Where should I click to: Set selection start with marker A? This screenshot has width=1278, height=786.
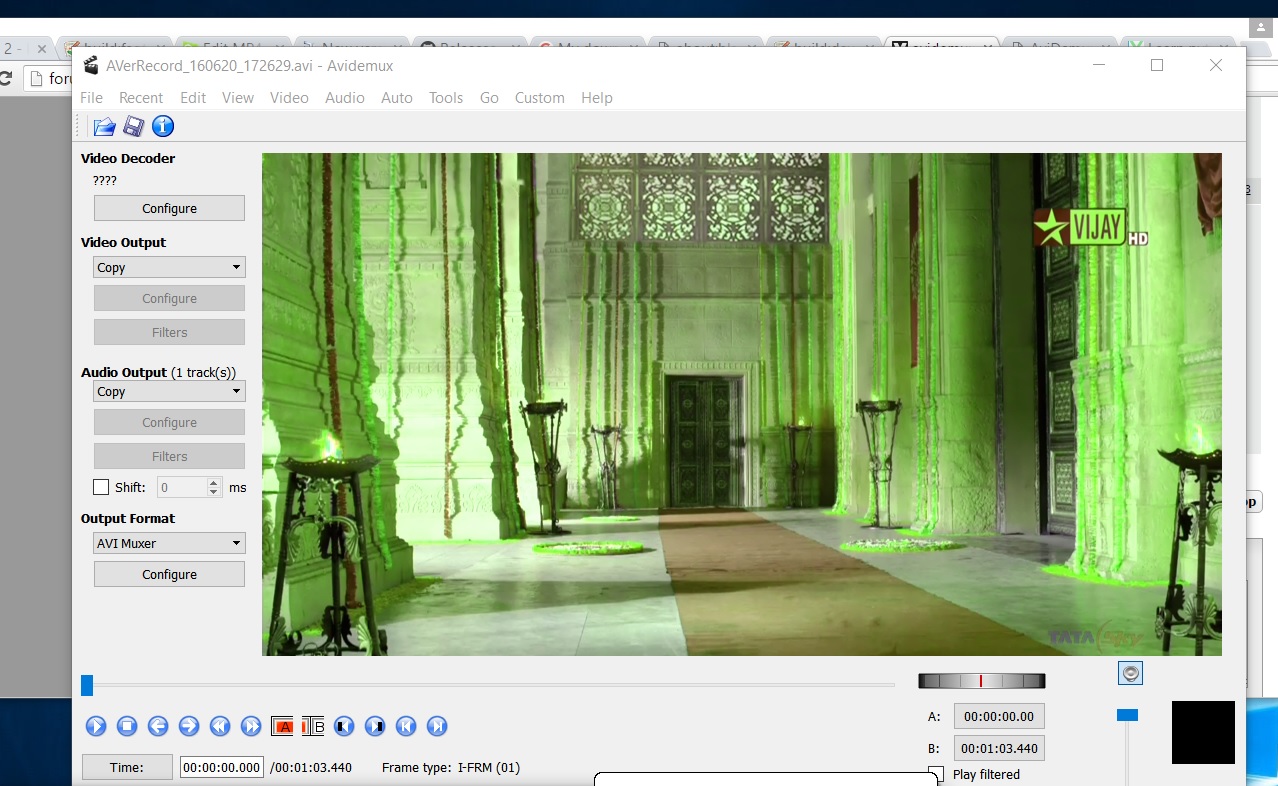[282, 726]
